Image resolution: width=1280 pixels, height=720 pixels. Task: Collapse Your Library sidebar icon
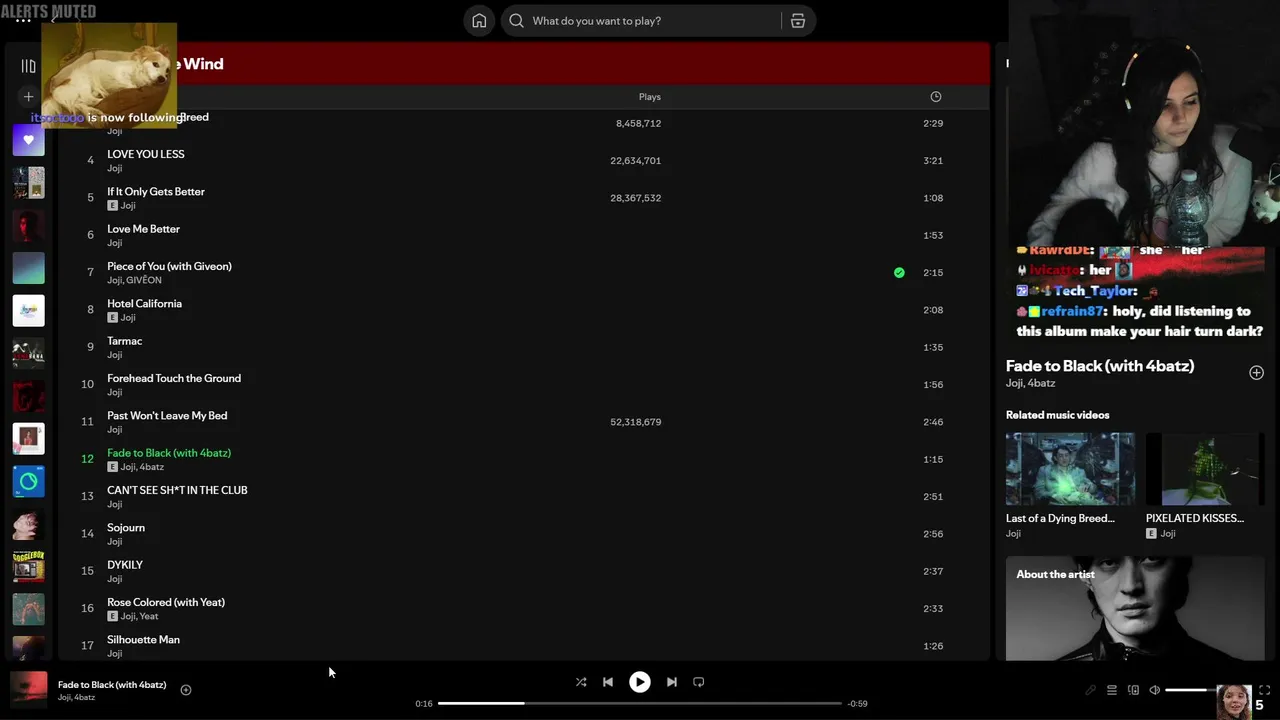tap(28, 66)
